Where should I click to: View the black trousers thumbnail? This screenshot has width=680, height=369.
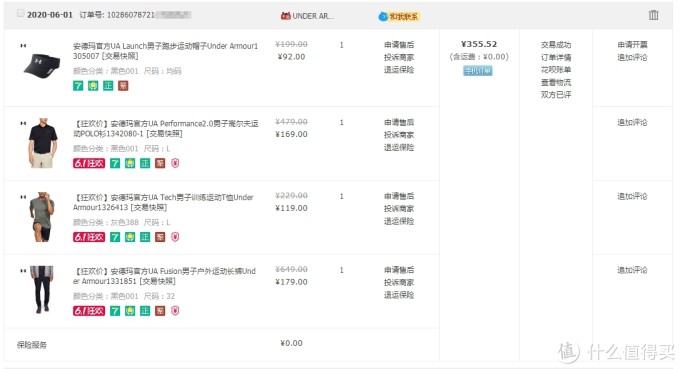(42, 289)
